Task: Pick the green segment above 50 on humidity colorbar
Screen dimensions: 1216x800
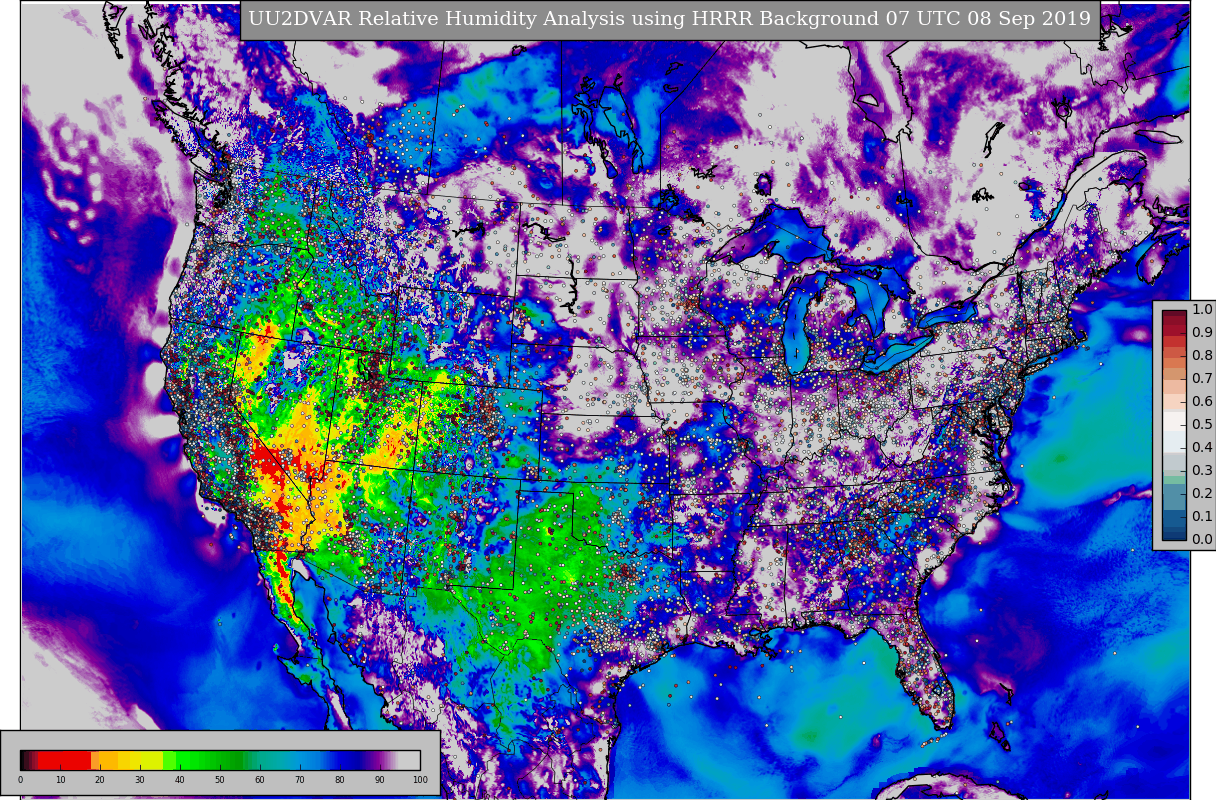Action: click(220, 760)
